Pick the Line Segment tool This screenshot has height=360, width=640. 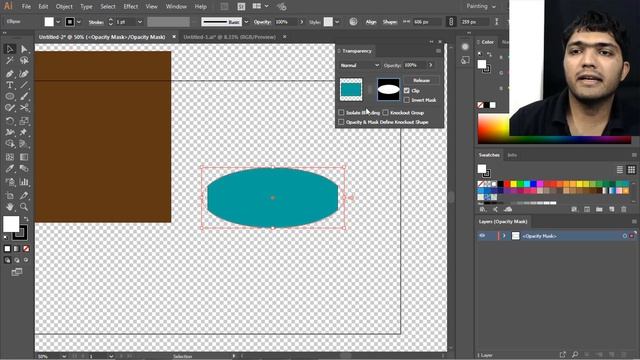24,85
